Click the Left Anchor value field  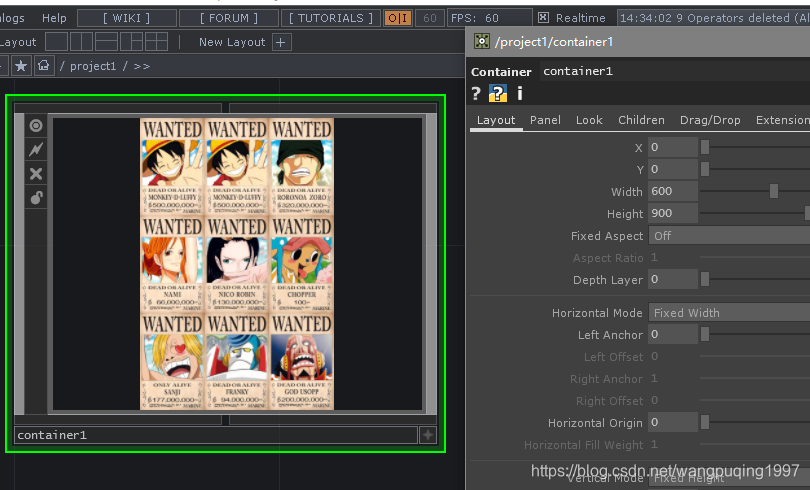click(673, 335)
